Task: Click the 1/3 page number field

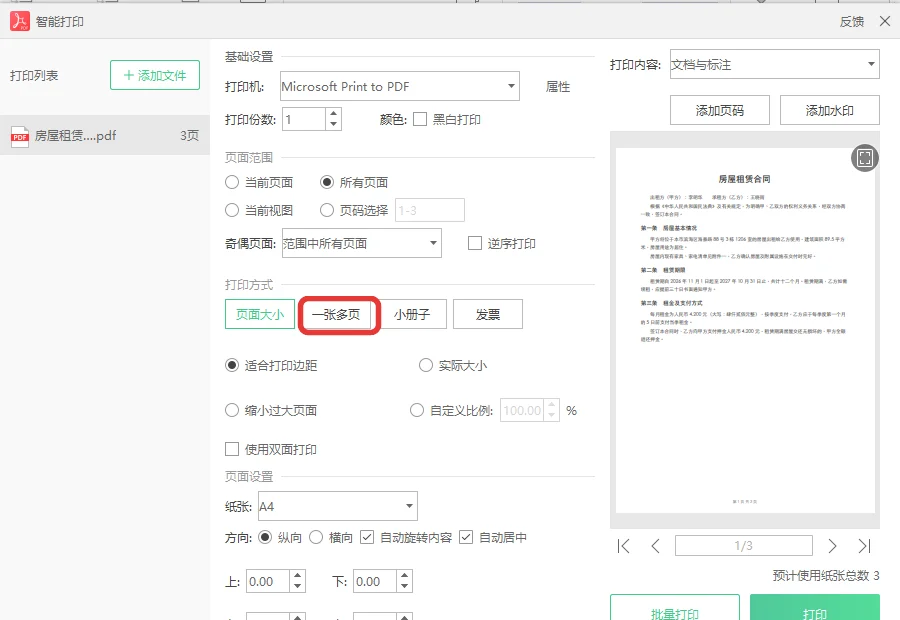Action: coord(744,545)
